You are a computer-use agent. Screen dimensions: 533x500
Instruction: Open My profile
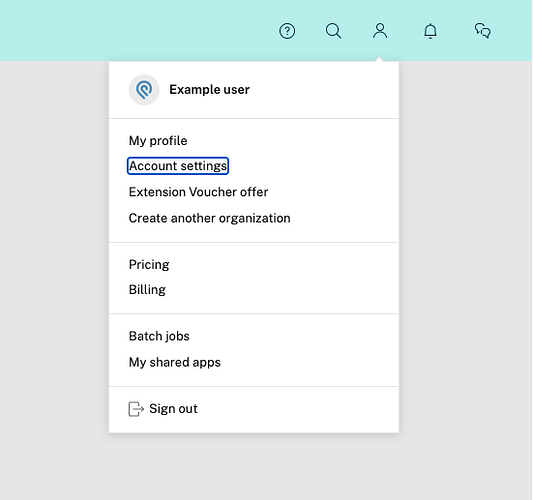(x=158, y=141)
